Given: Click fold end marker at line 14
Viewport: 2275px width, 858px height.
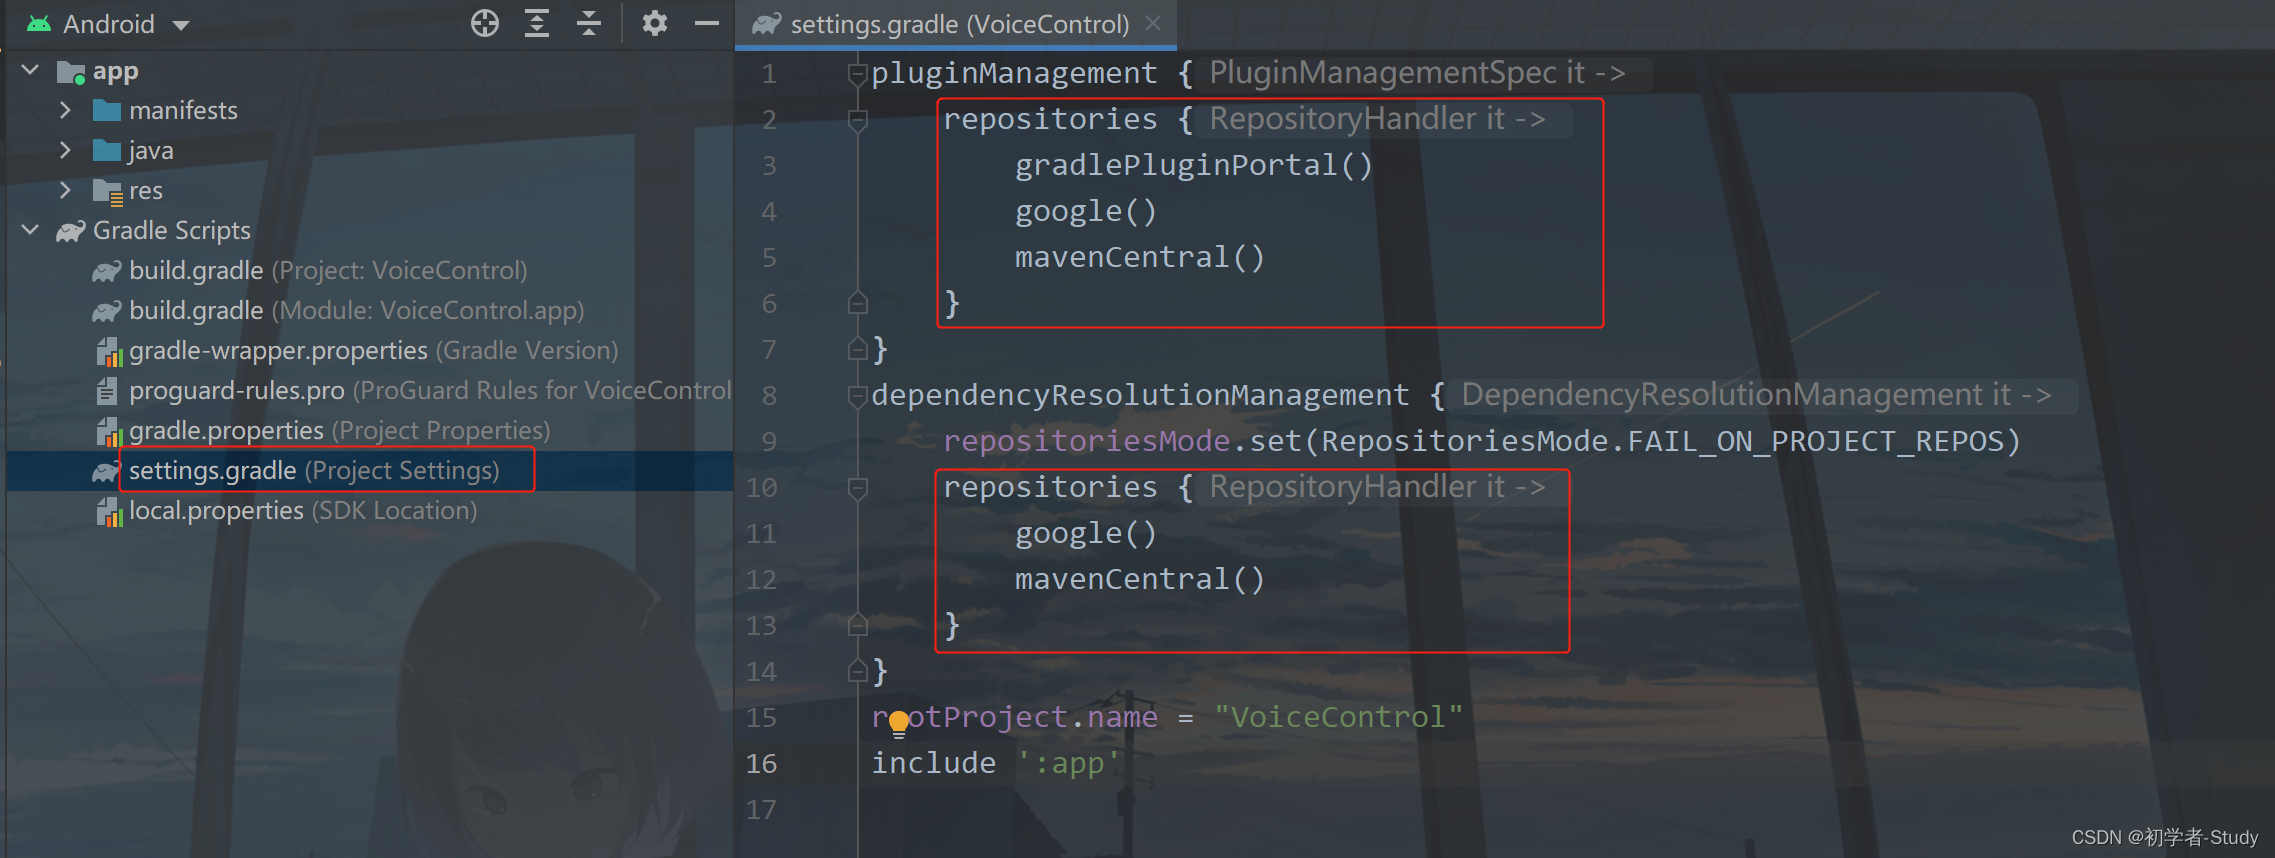Looking at the screenshot, I should pyautogui.click(x=857, y=670).
